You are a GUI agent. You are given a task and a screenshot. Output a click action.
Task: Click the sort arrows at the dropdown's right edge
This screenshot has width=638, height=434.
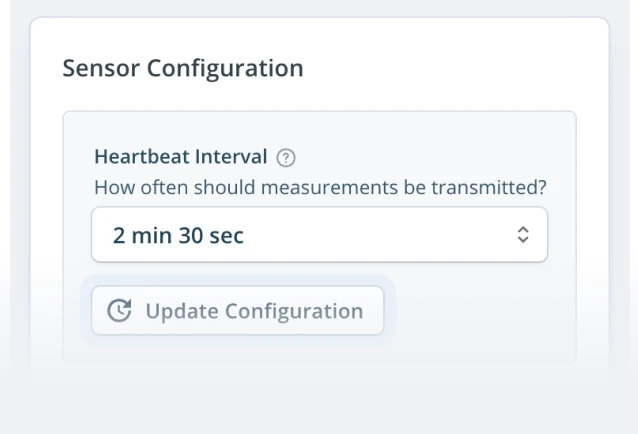[x=523, y=235]
